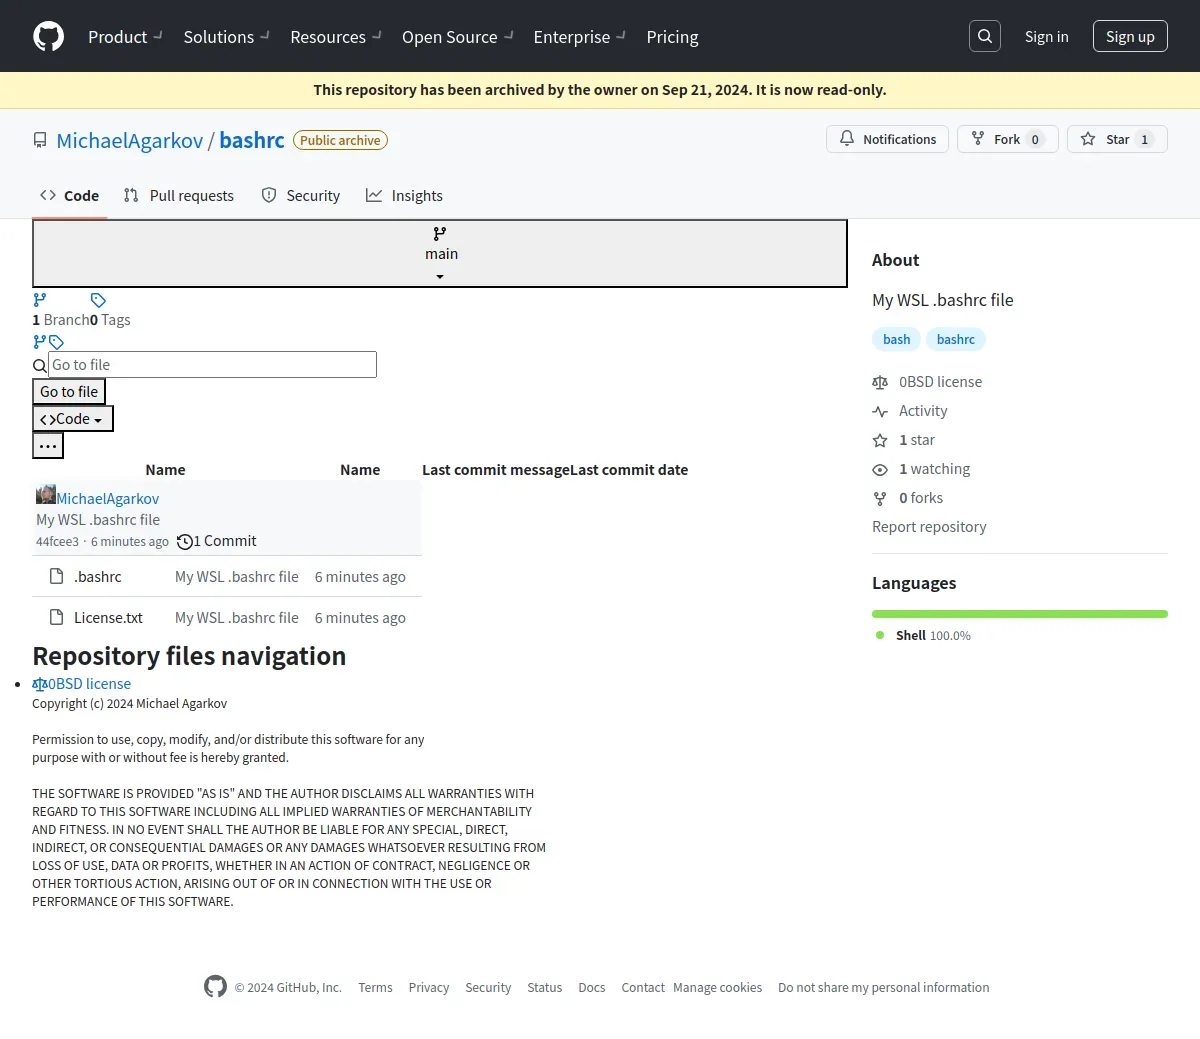Image resolution: width=1200 pixels, height=1039 pixels.
Task: Click the MichaelAgarkov avatar image
Action: [x=46, y=494]
